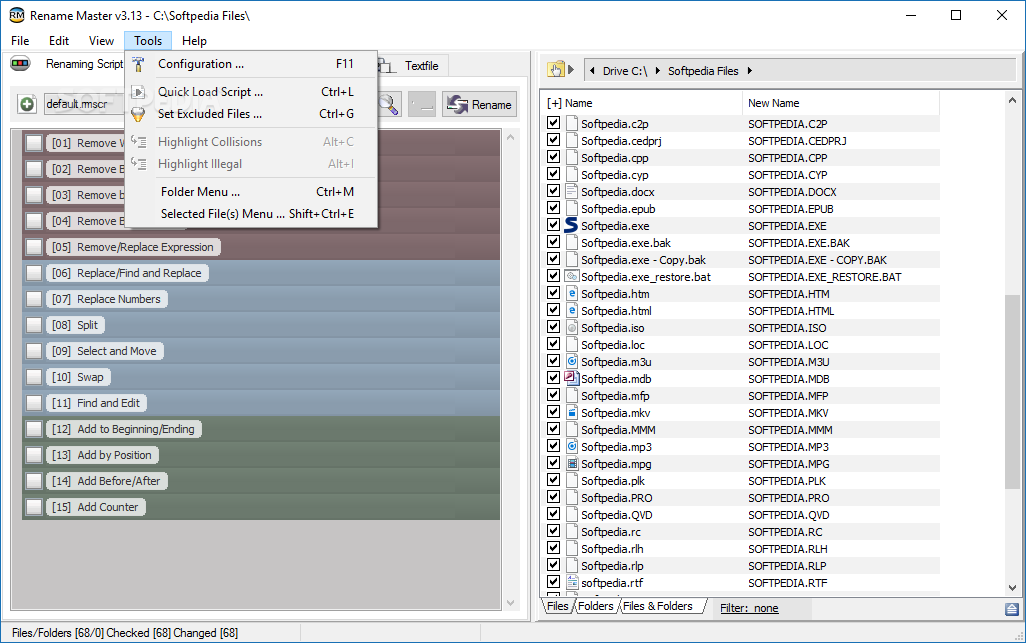Image resolution: width=1026 pixels, height=643 pixels.
Task: Click the Drive C:\ breadcrumb
Action: tap(625, 71)
